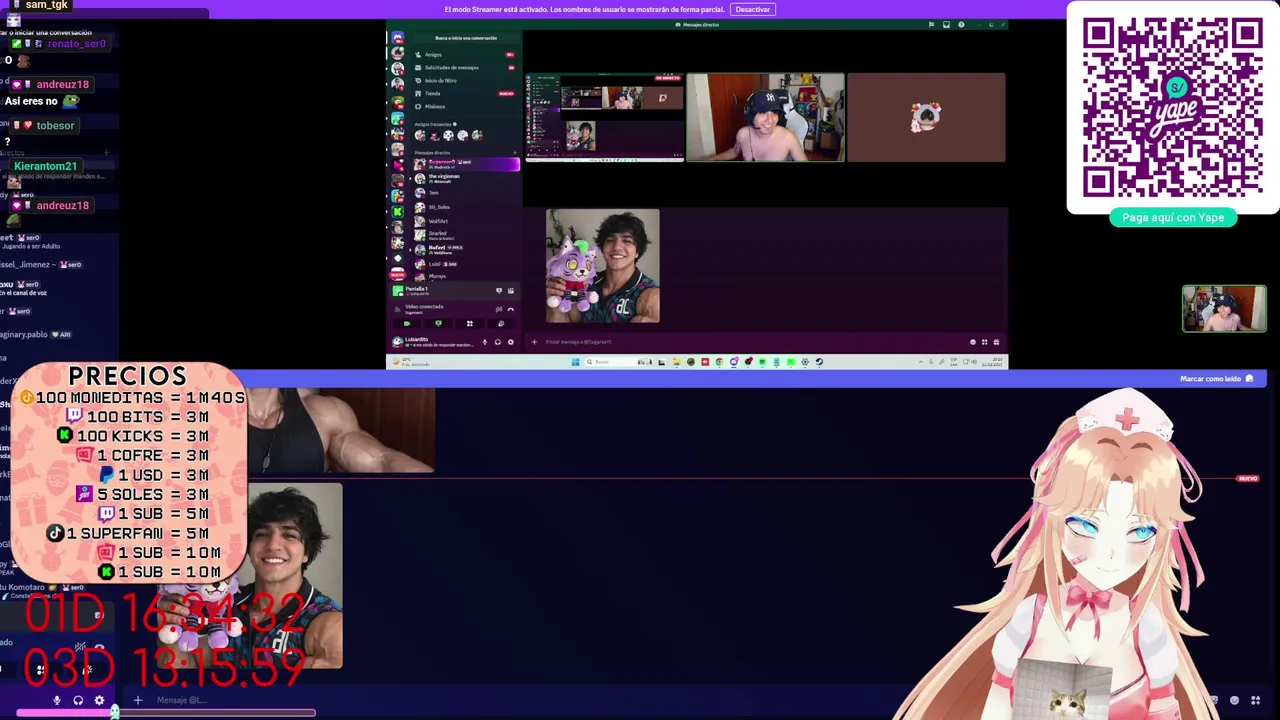Open muscular arm image in large chat
This screenshot has height=720, width=1280.
point(341,430)
